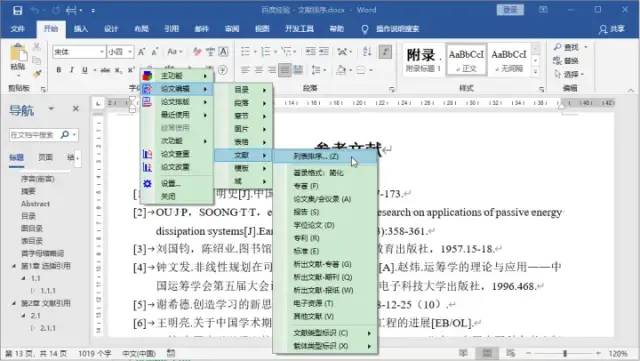Toggle Bold formatting button
The width and height of the screenshot is (640, 361).
[x=59, y=70]
